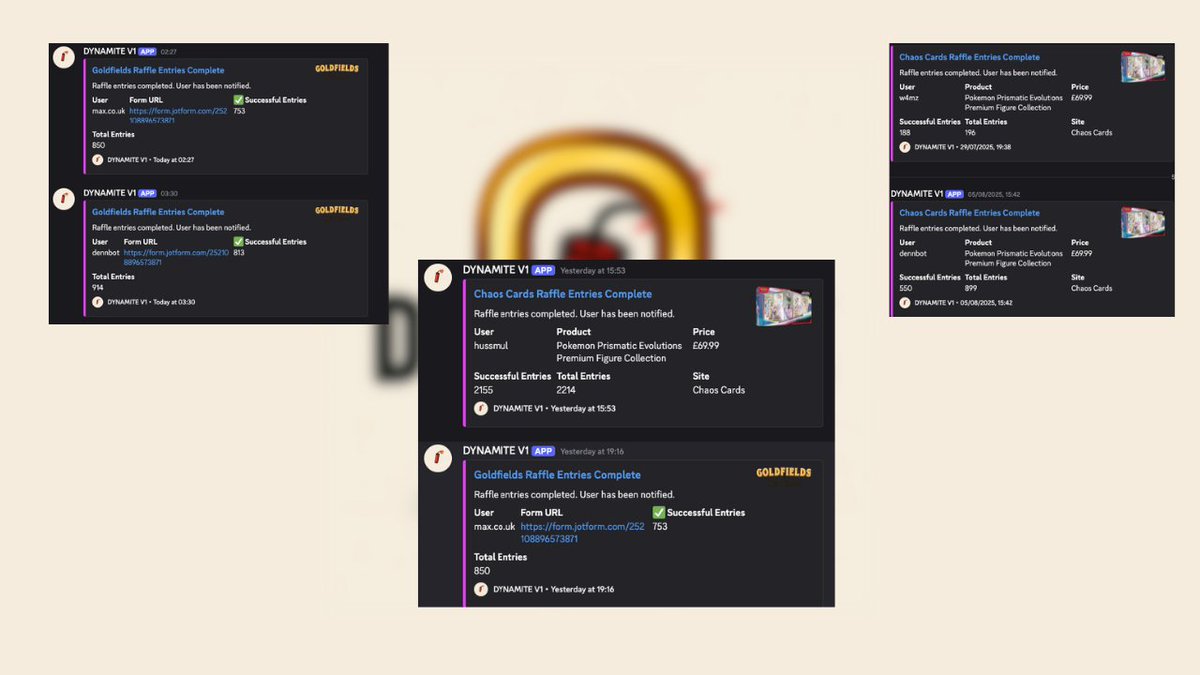Click the footer icon before 'Today at 02:27'

tap(98, 160)
